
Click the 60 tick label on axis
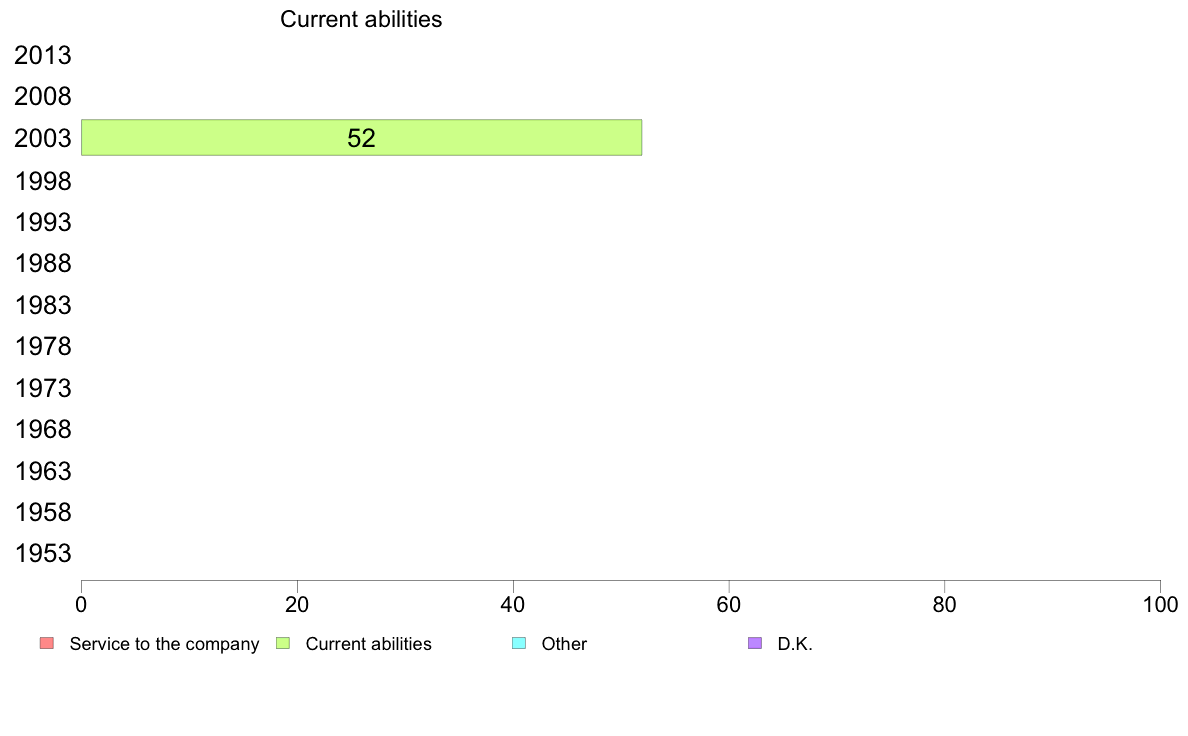[x=729, y=604]
